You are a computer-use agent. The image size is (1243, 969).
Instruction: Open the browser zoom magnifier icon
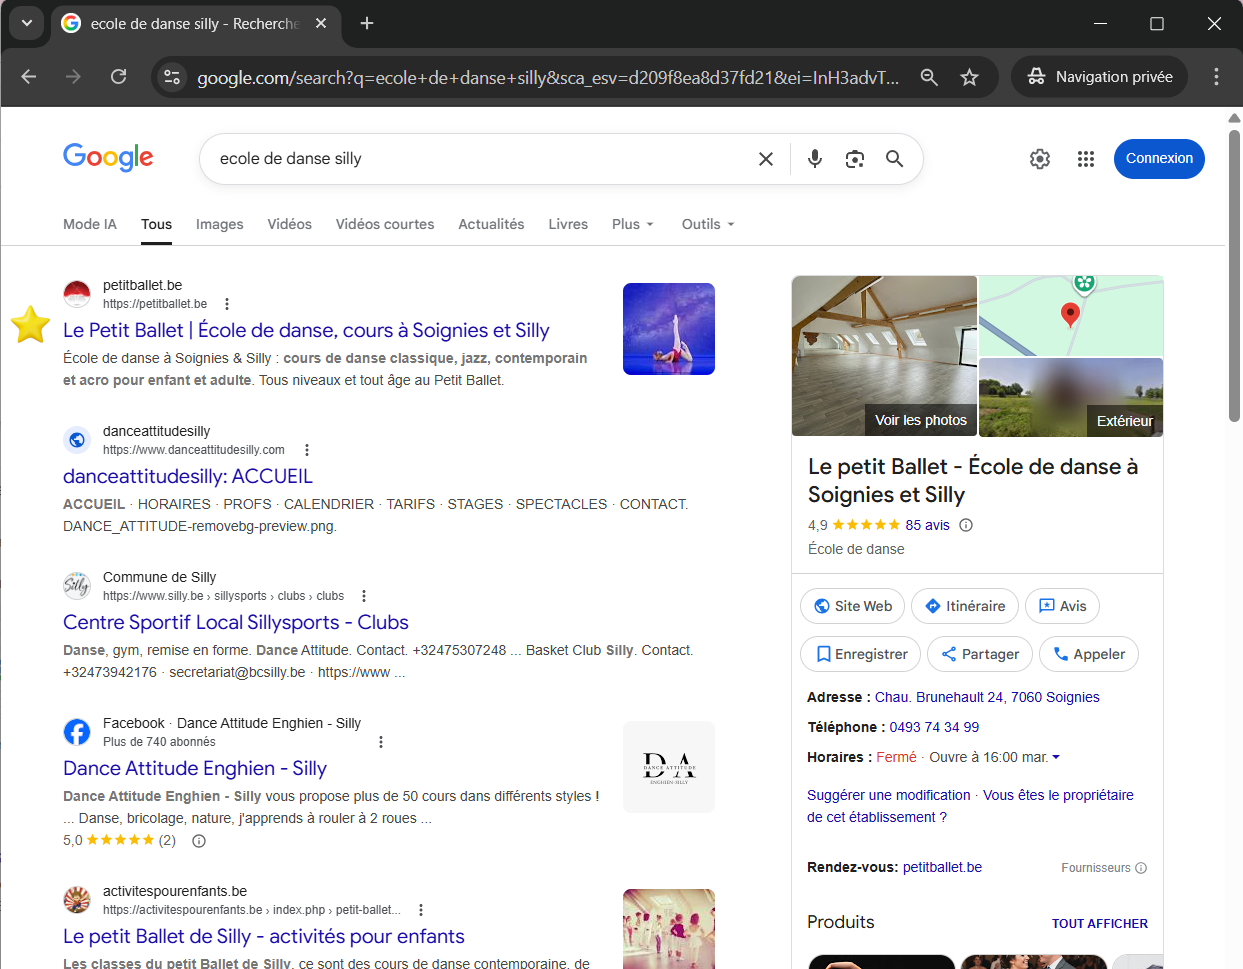tap(929, 77)
